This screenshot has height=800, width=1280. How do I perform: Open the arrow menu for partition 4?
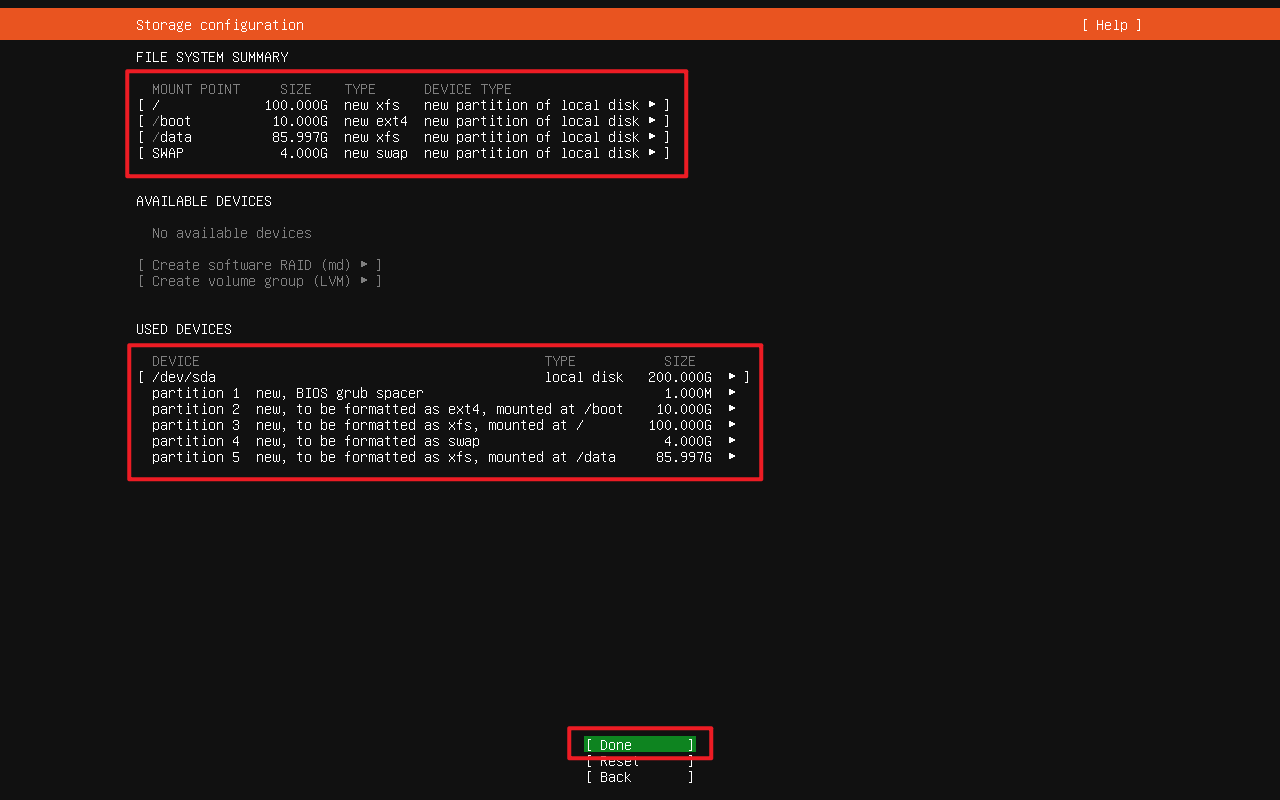pos(732,441)
